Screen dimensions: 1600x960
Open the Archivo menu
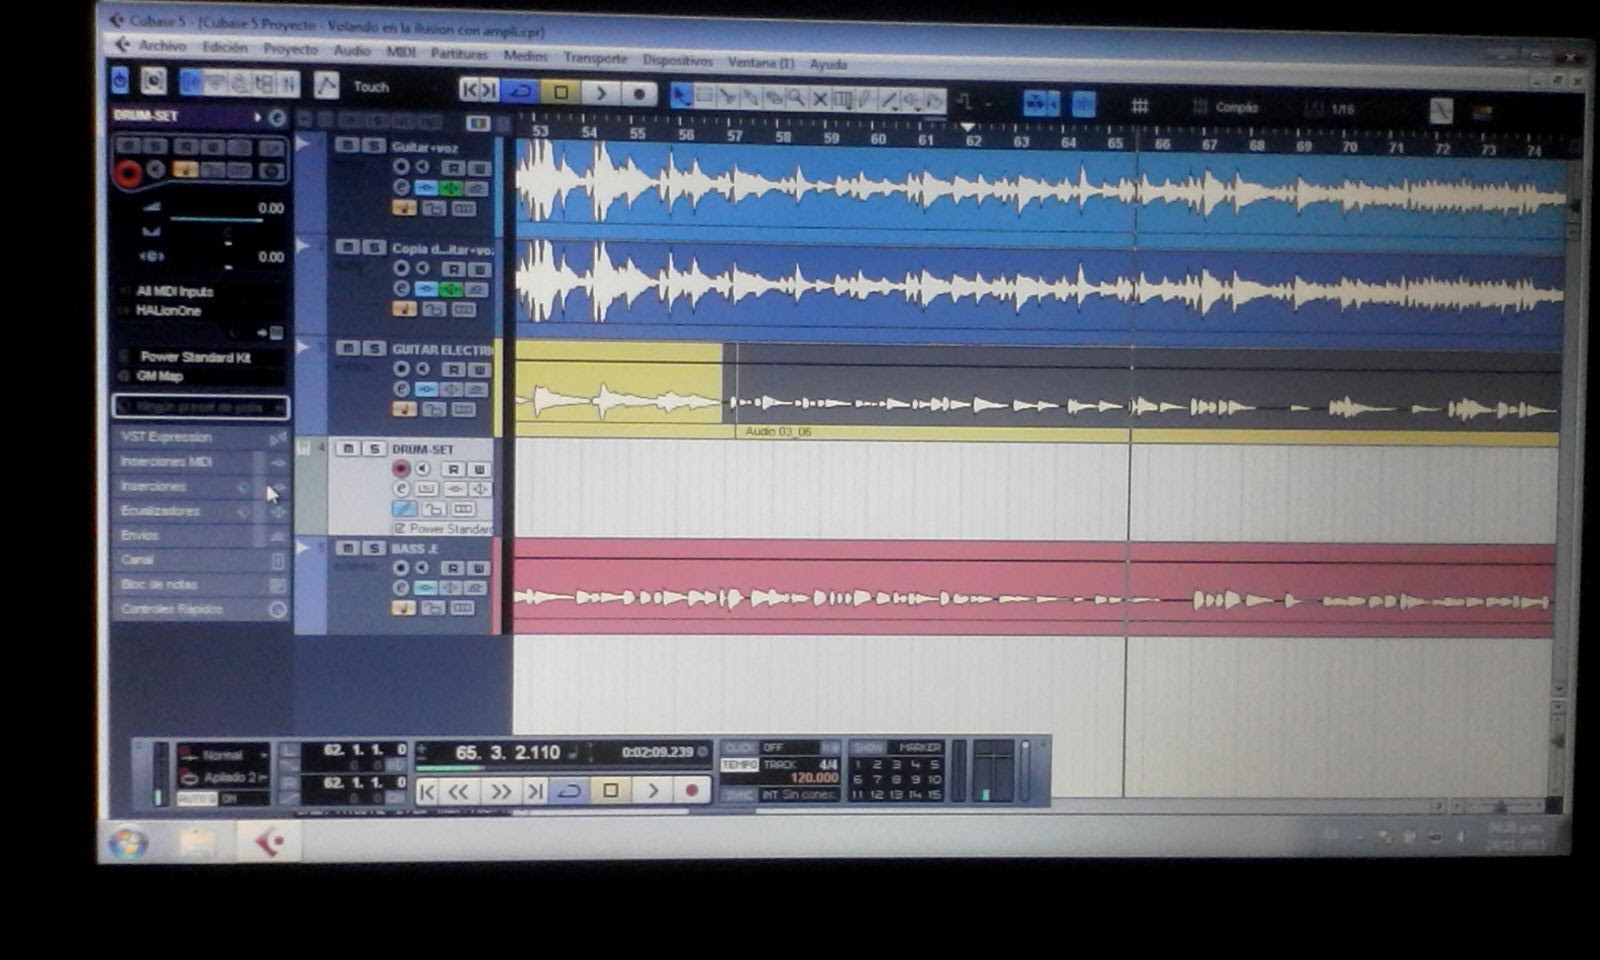162,46
